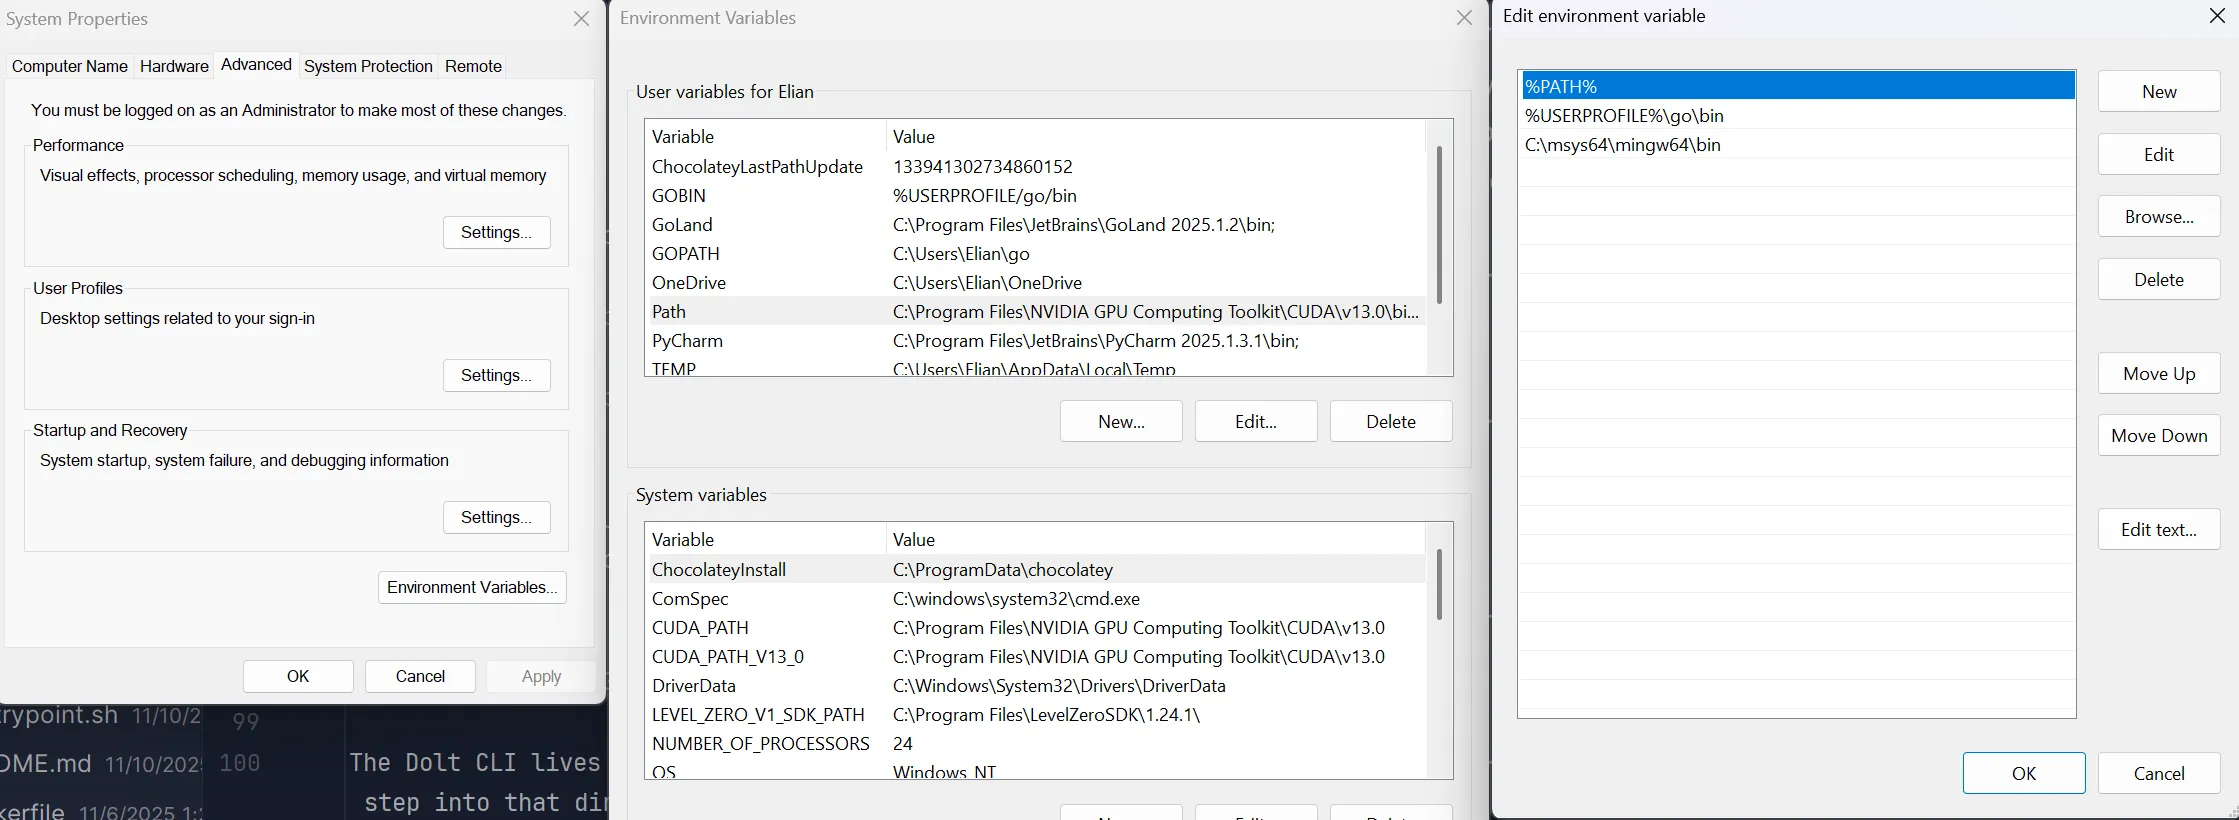Screen dimensions: 2239x820
Task: Click the Environment Variables button
Action: (x=472, y=587)
